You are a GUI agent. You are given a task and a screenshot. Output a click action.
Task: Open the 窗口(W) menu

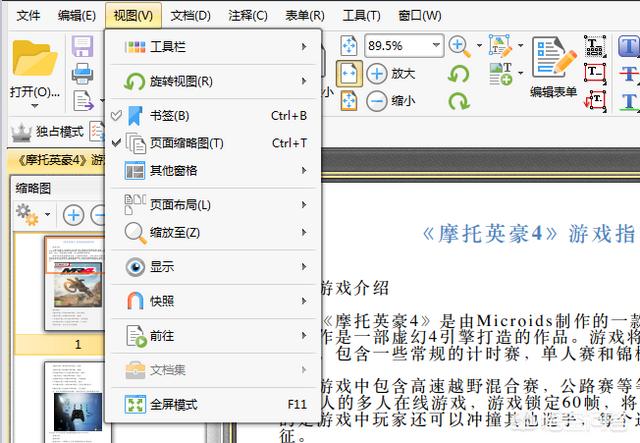pos(420,16)
